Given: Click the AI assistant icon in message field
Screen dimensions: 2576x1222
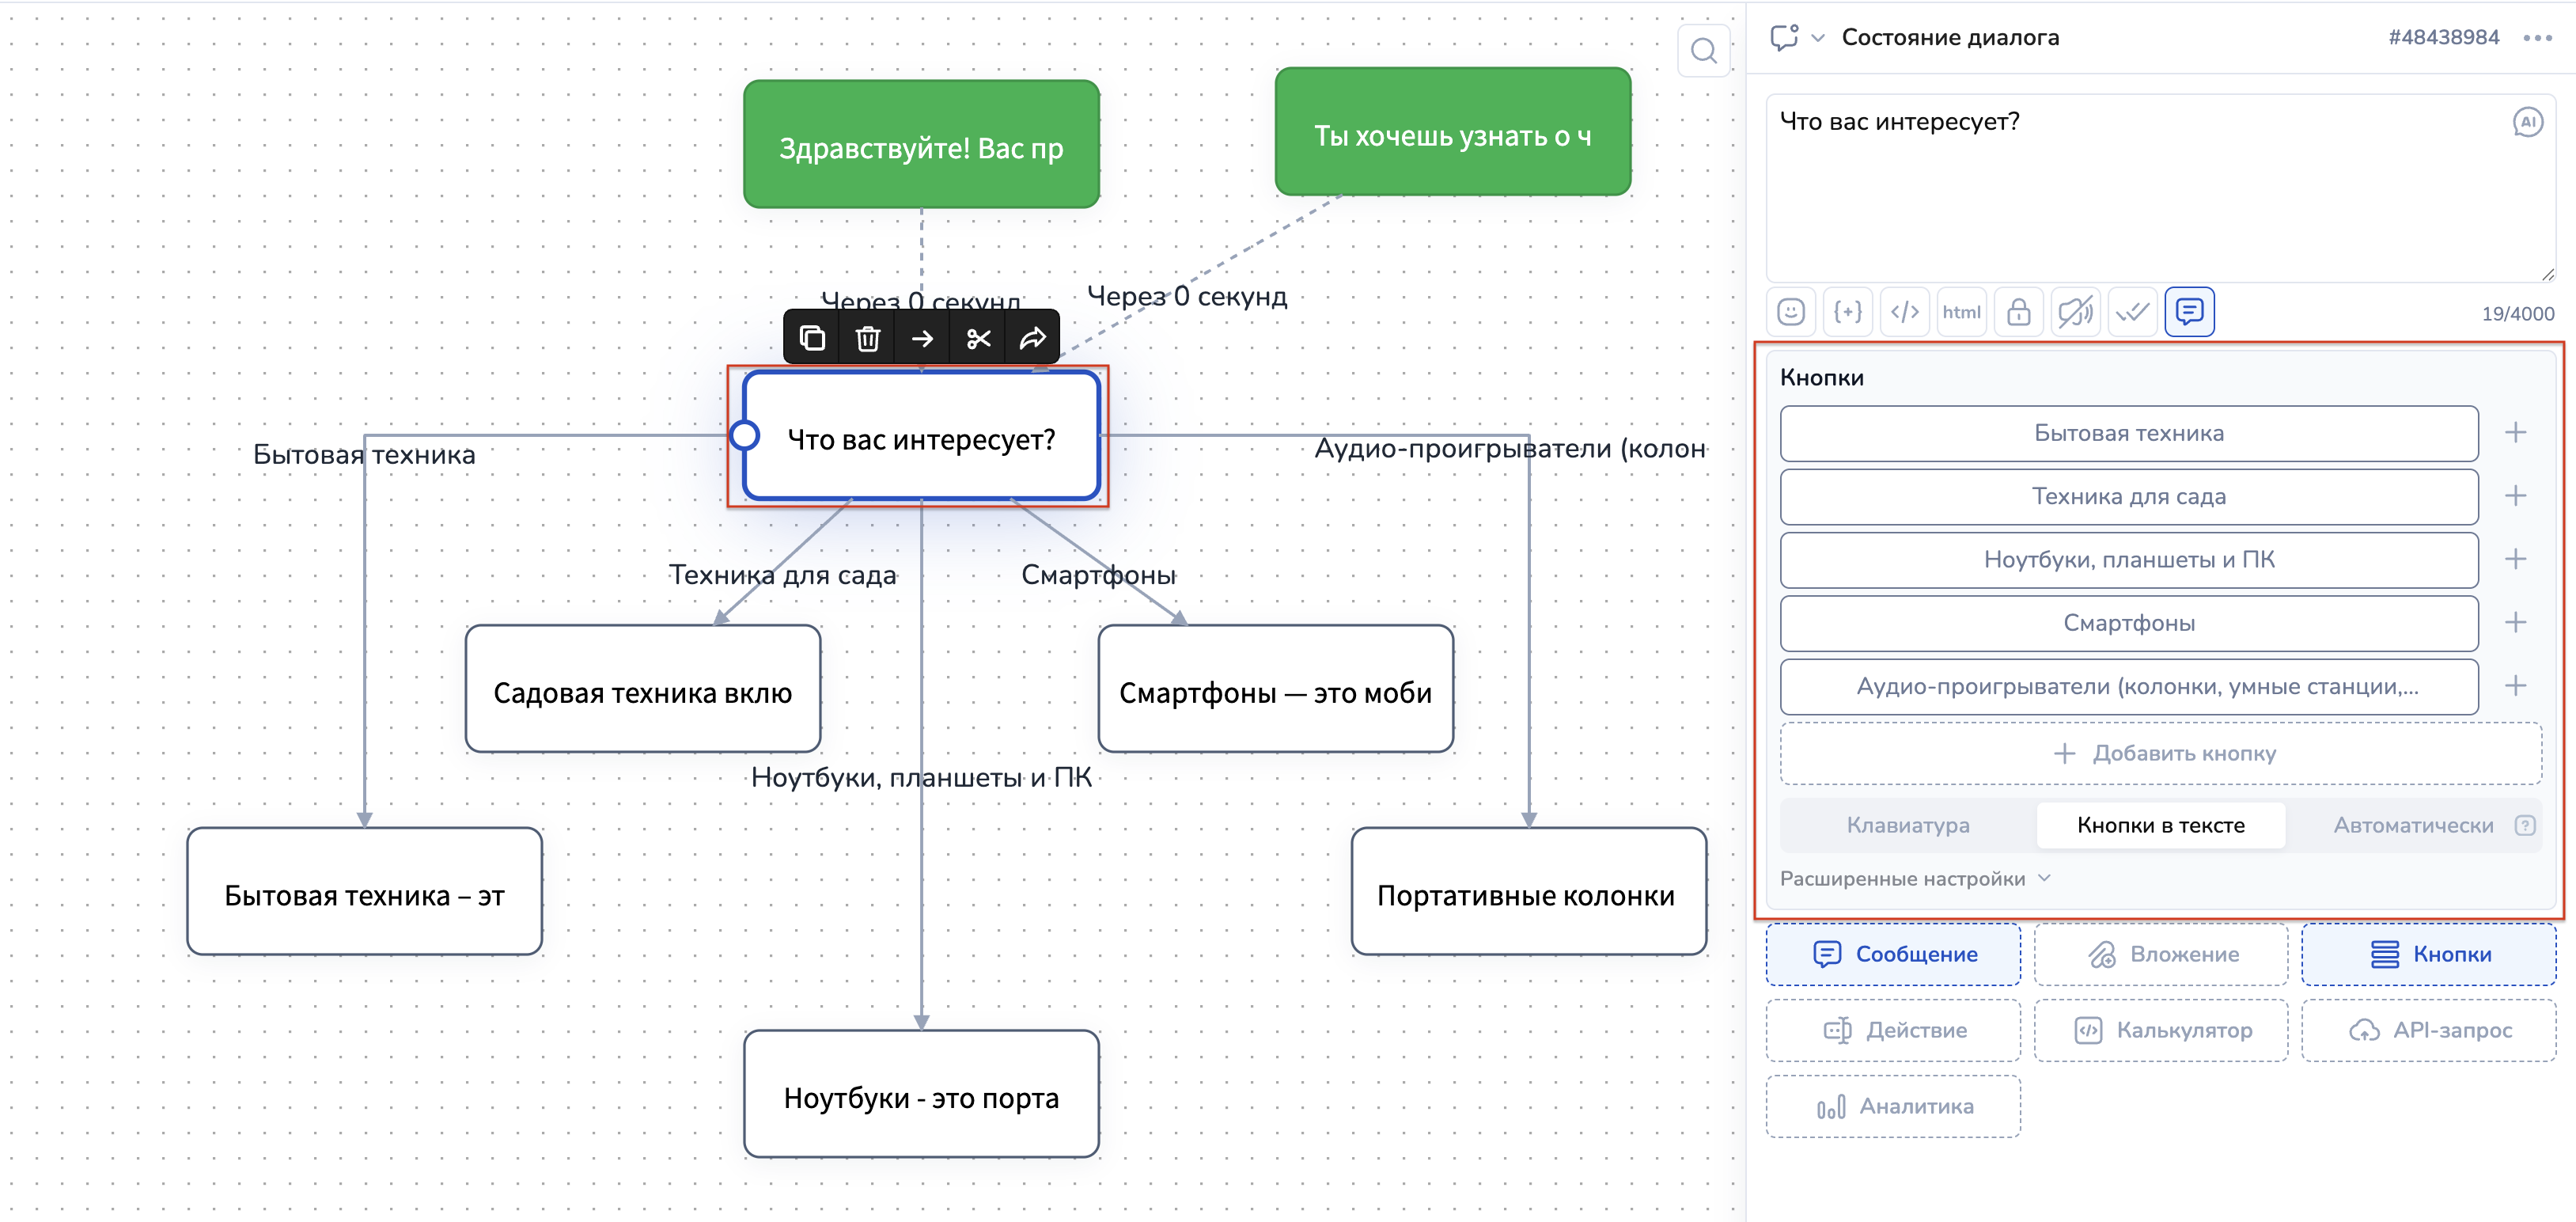Looking at the screenshot, I should click(x=2527, y=123).
